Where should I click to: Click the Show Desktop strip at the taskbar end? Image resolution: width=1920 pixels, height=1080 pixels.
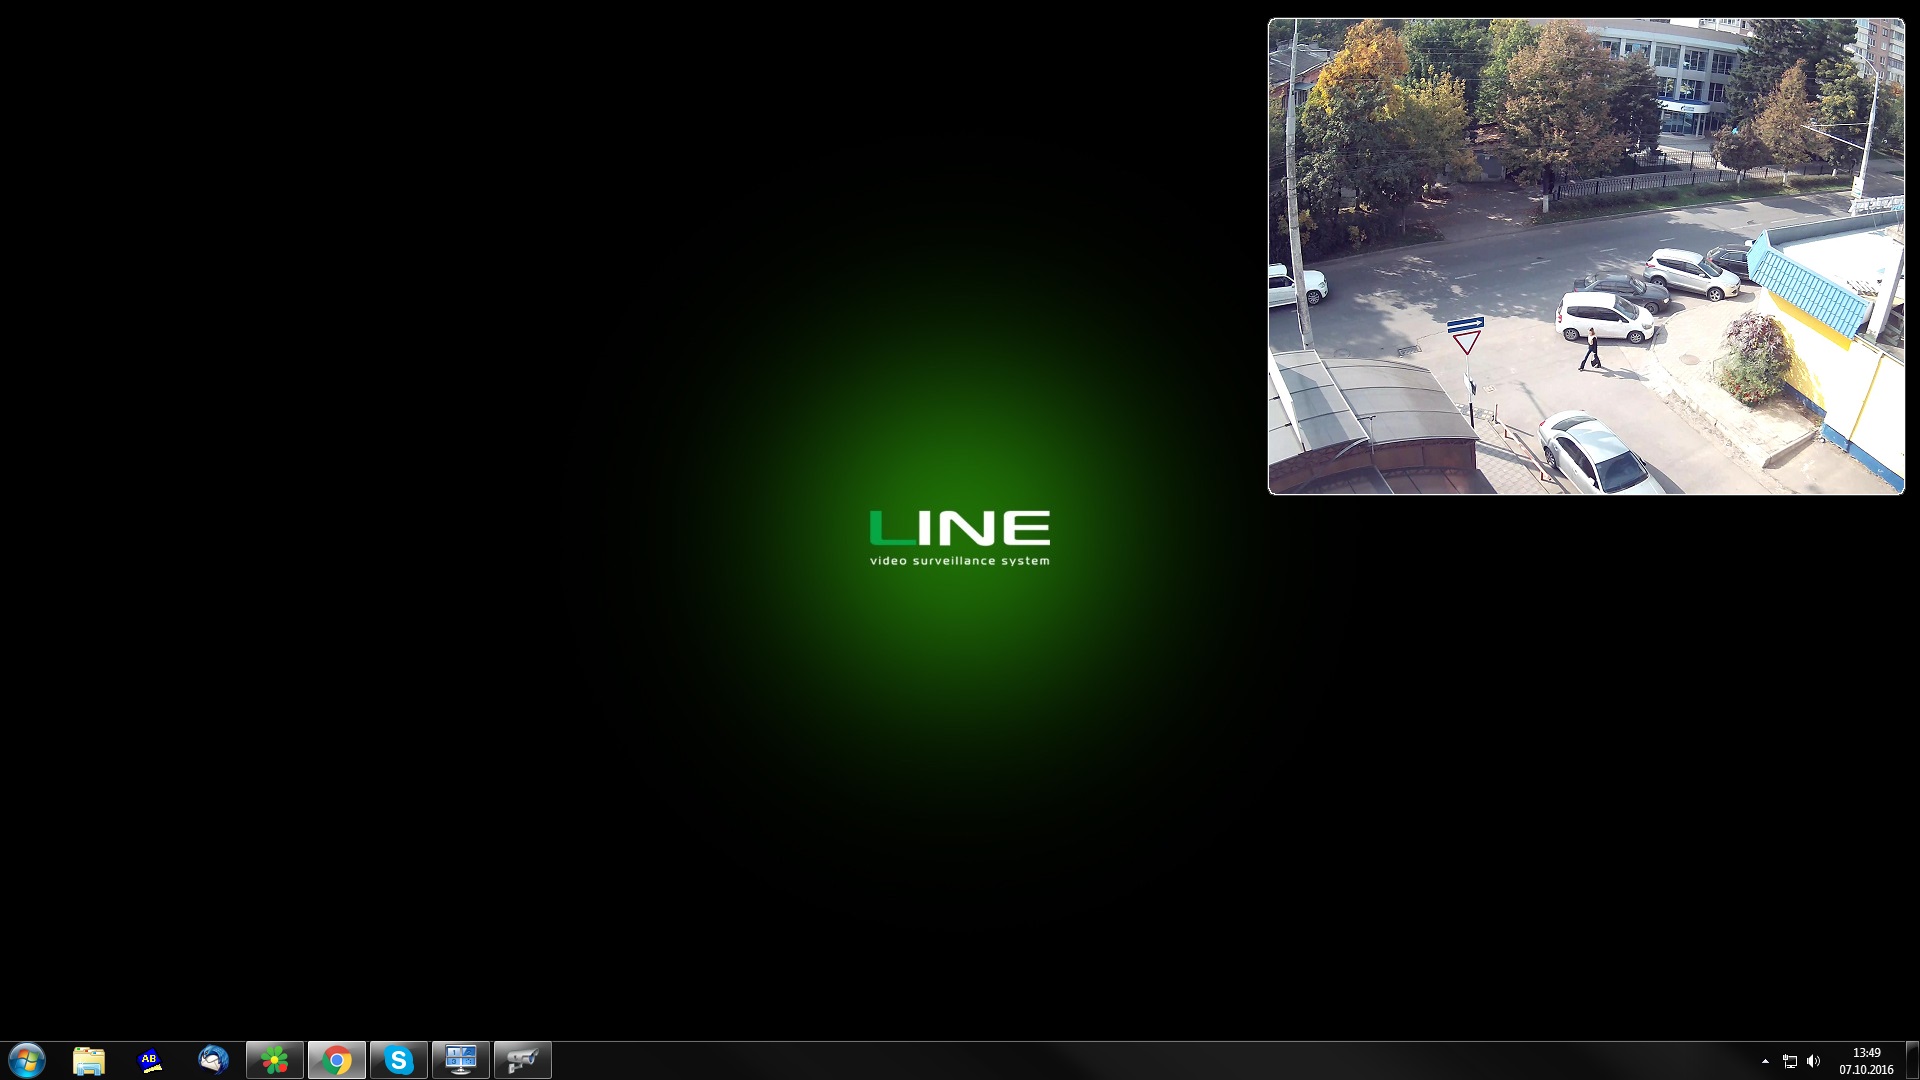click(1912, 1060)
